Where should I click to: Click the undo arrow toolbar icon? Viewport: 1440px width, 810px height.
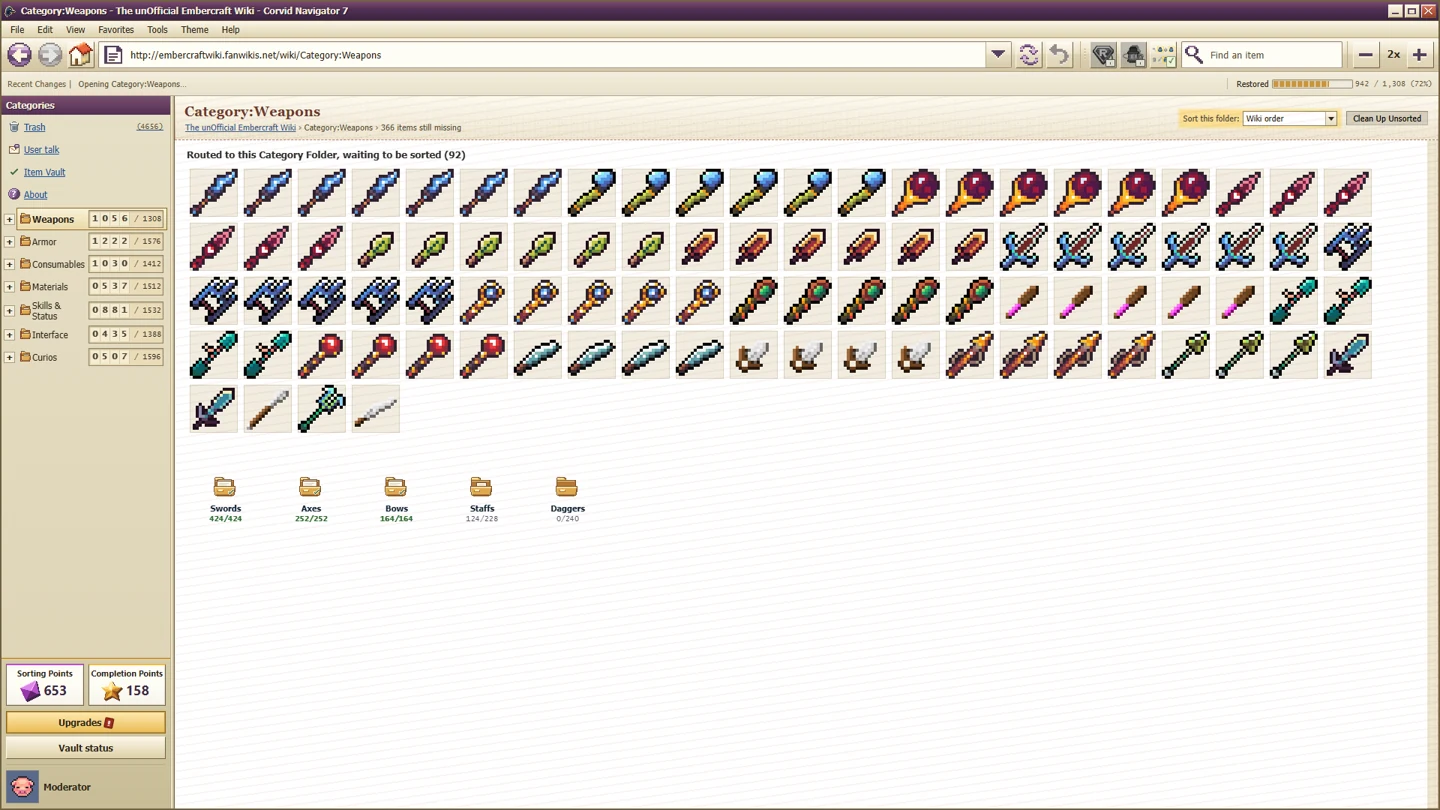click(x=1059, y=55)
